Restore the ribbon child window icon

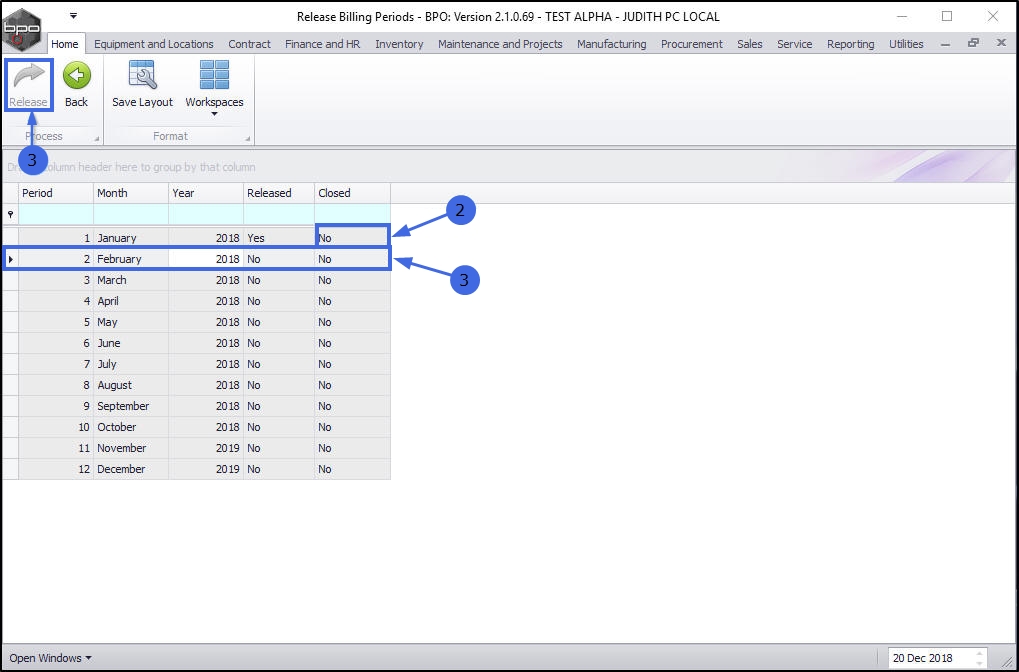click(x=973, y=43)
